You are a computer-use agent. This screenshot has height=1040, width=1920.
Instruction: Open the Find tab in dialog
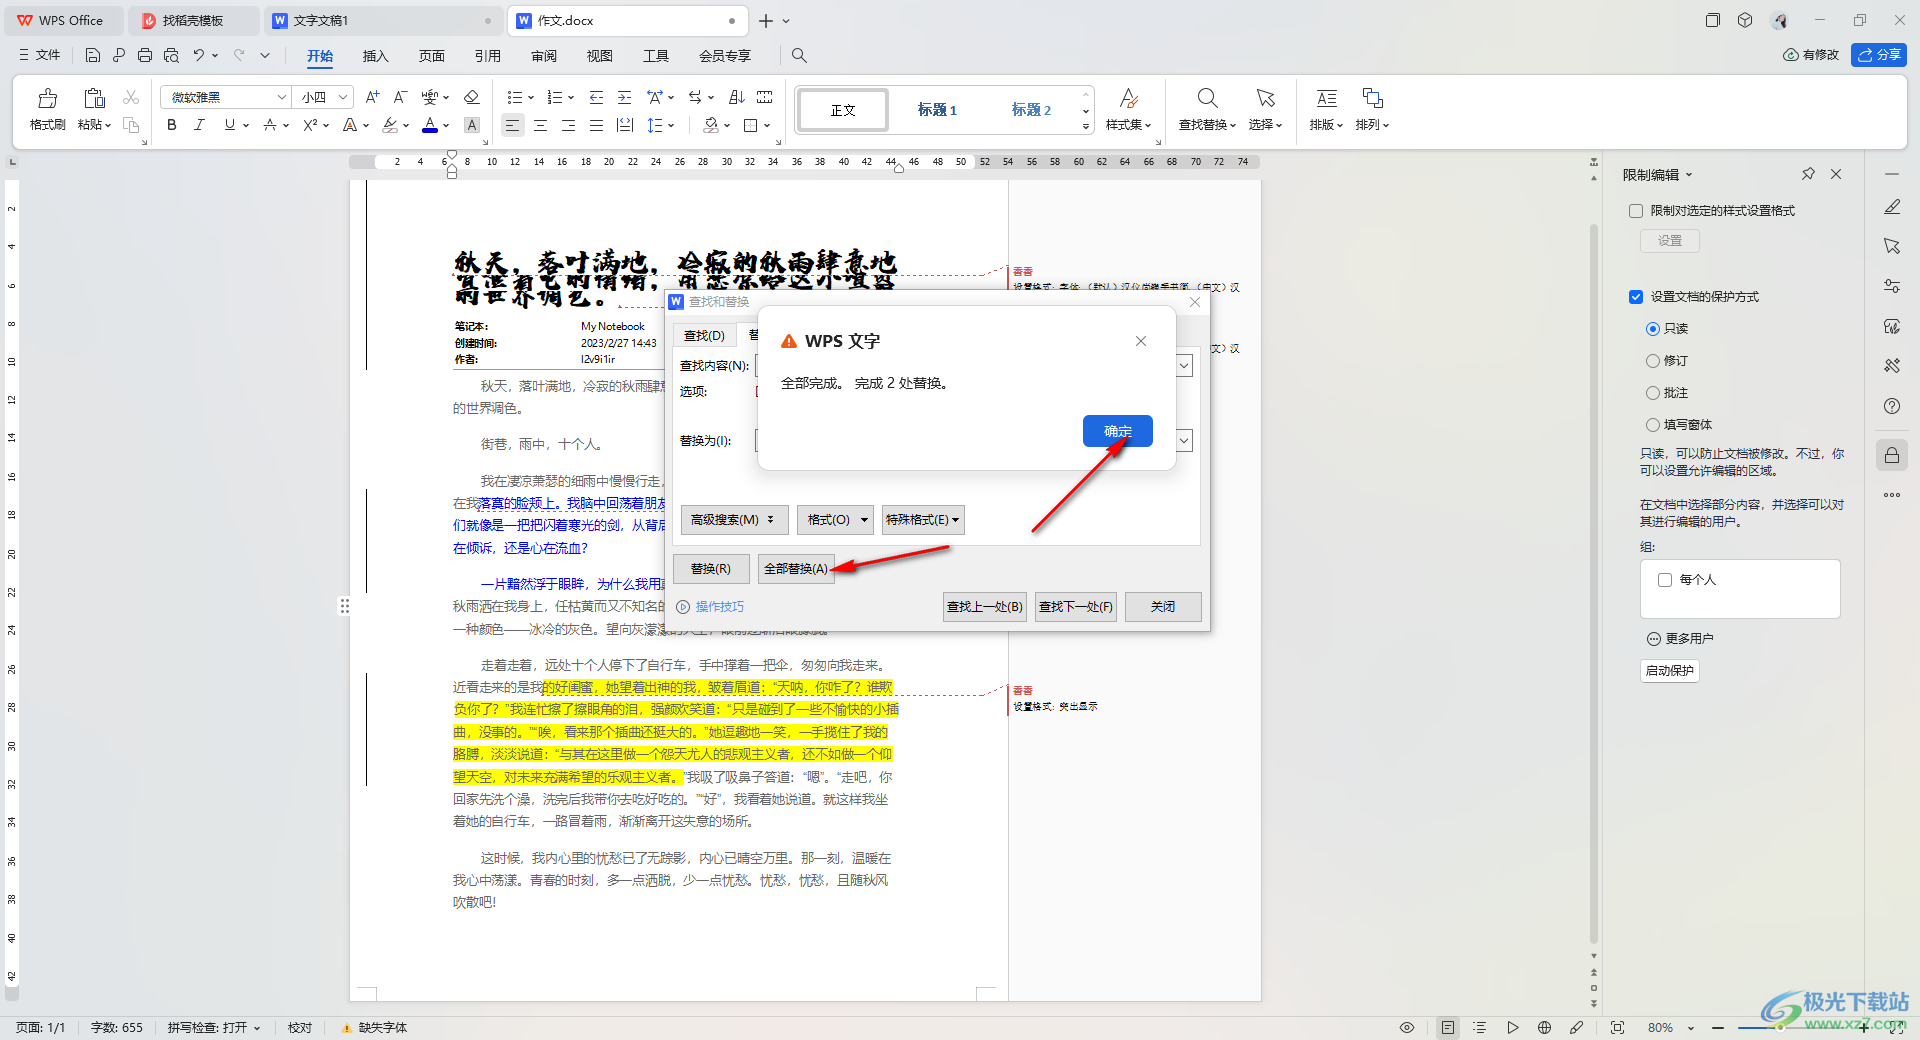click(x=704, y=335)
